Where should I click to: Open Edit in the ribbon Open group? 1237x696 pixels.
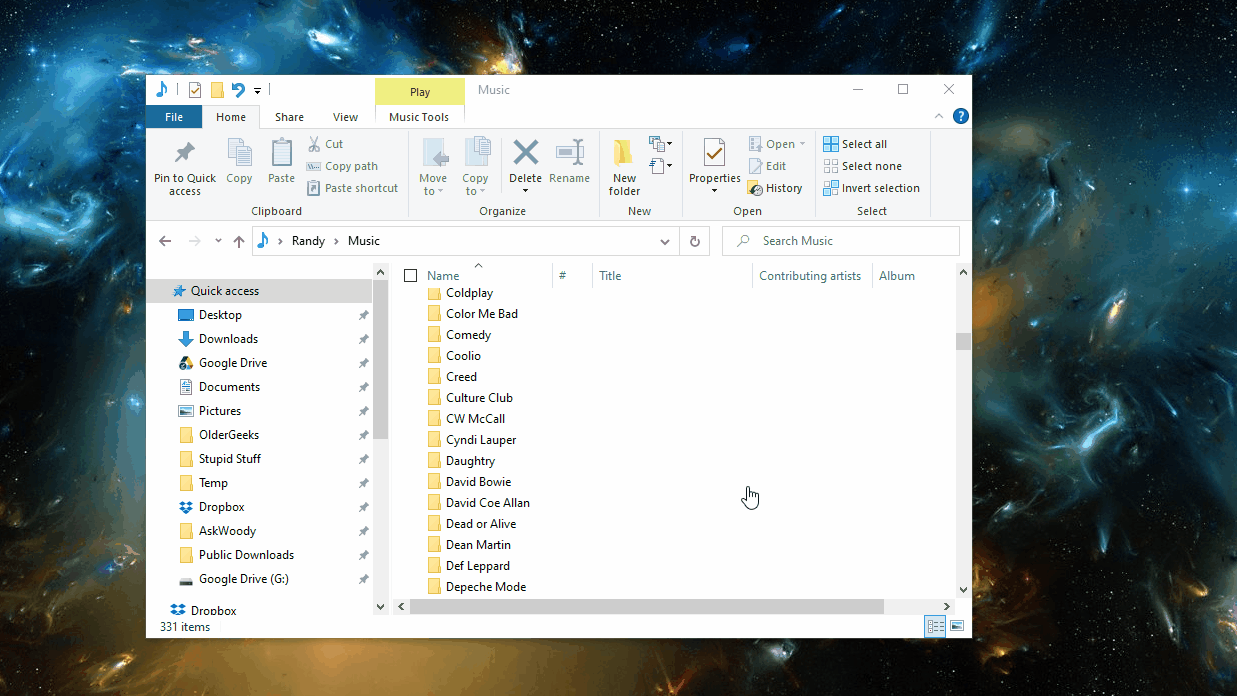point(767,166)
